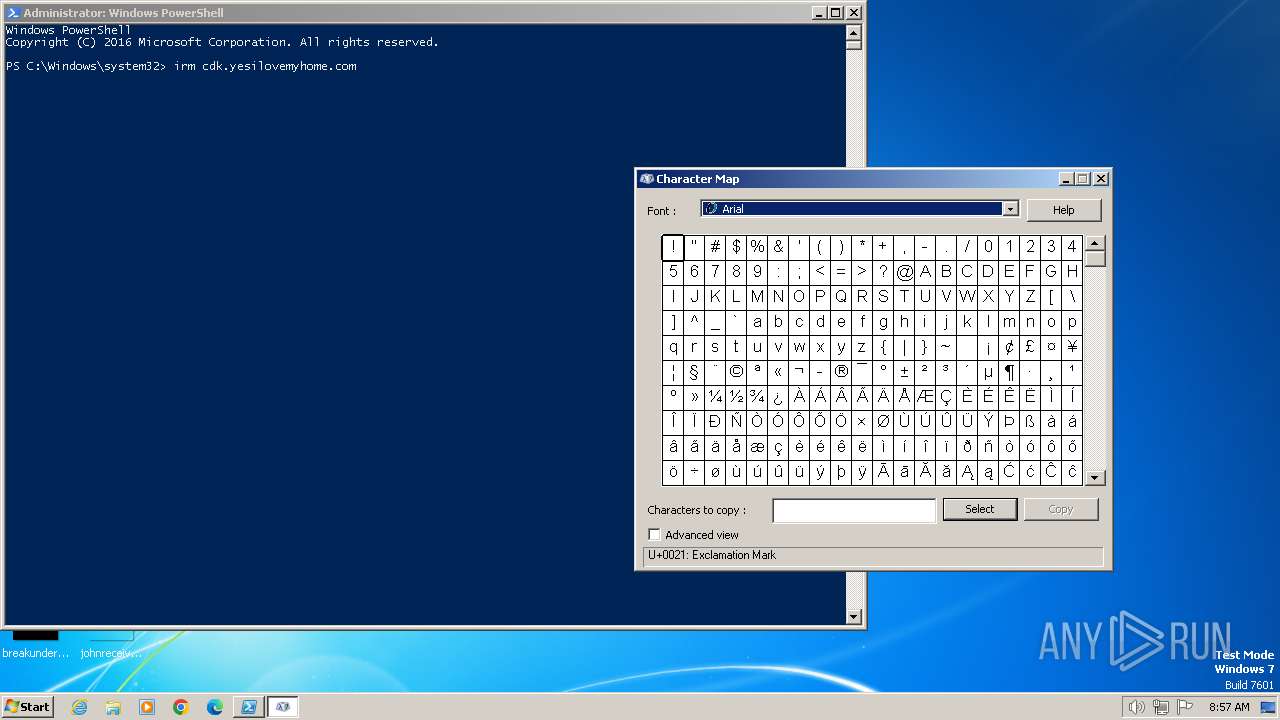Choose the one-half ½ fraction character
Viewport: 1280px width, 720px height.
736,397
